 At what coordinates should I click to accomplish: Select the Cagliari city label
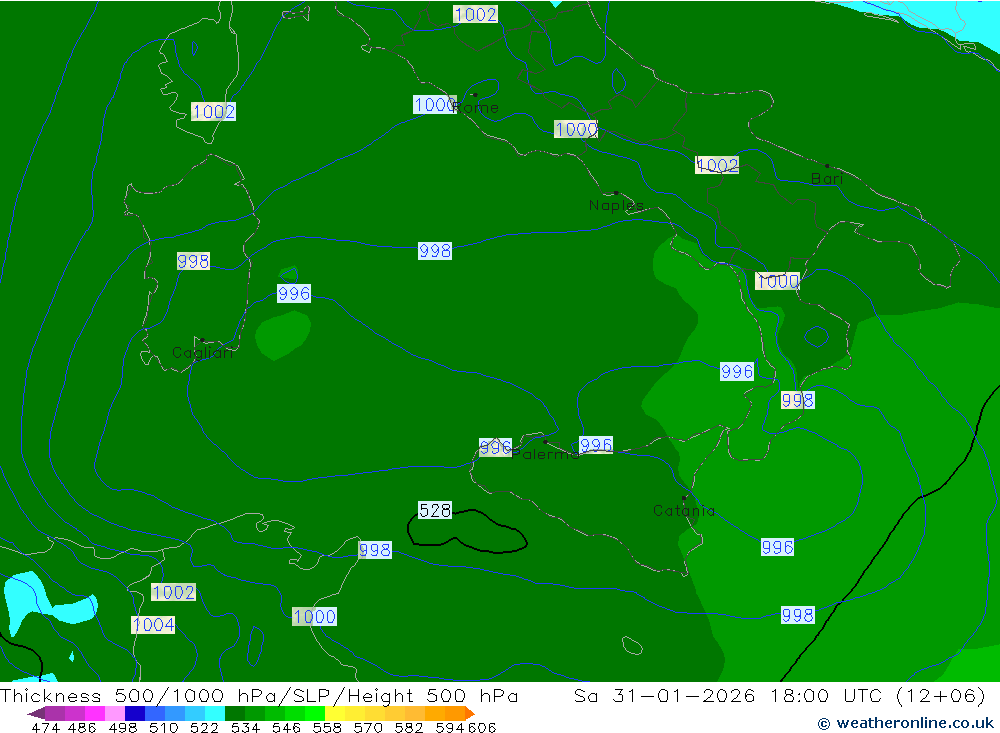coord(203,353)
